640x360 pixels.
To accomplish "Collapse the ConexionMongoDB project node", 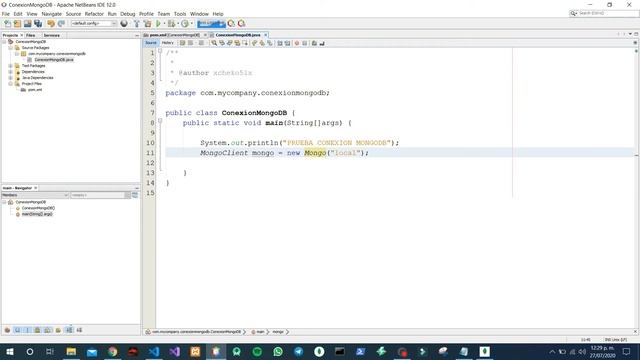I will pos(4,42).
